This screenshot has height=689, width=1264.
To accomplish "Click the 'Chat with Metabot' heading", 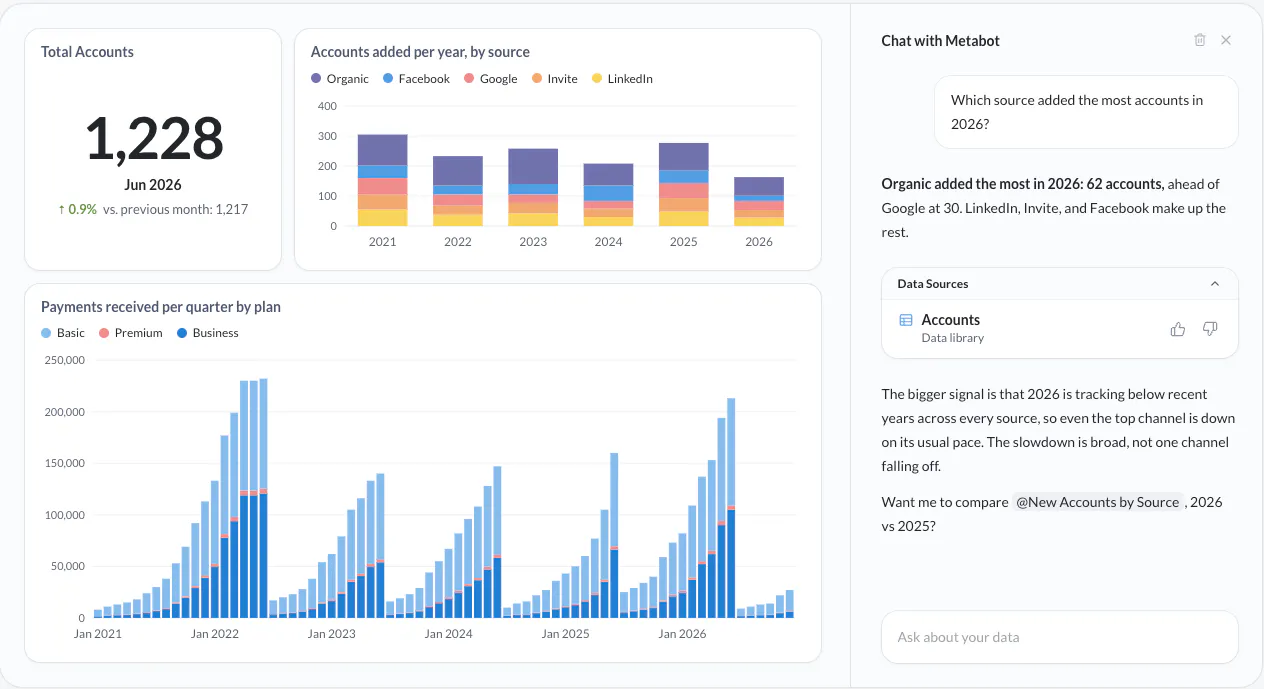I will [x=940, y=41].
